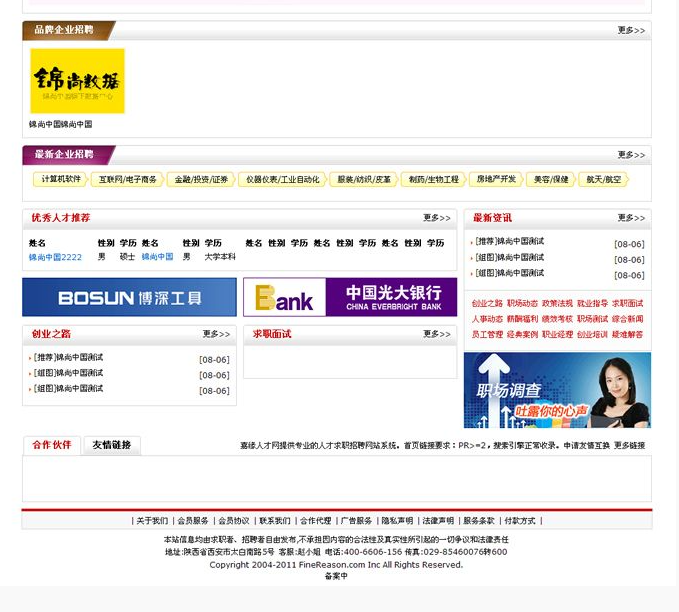Open [推荐]锦尚中国测试 in 最新资讯 list
Image resolution: width=679 pixels, height=612 pixels.
pos(509,241)
